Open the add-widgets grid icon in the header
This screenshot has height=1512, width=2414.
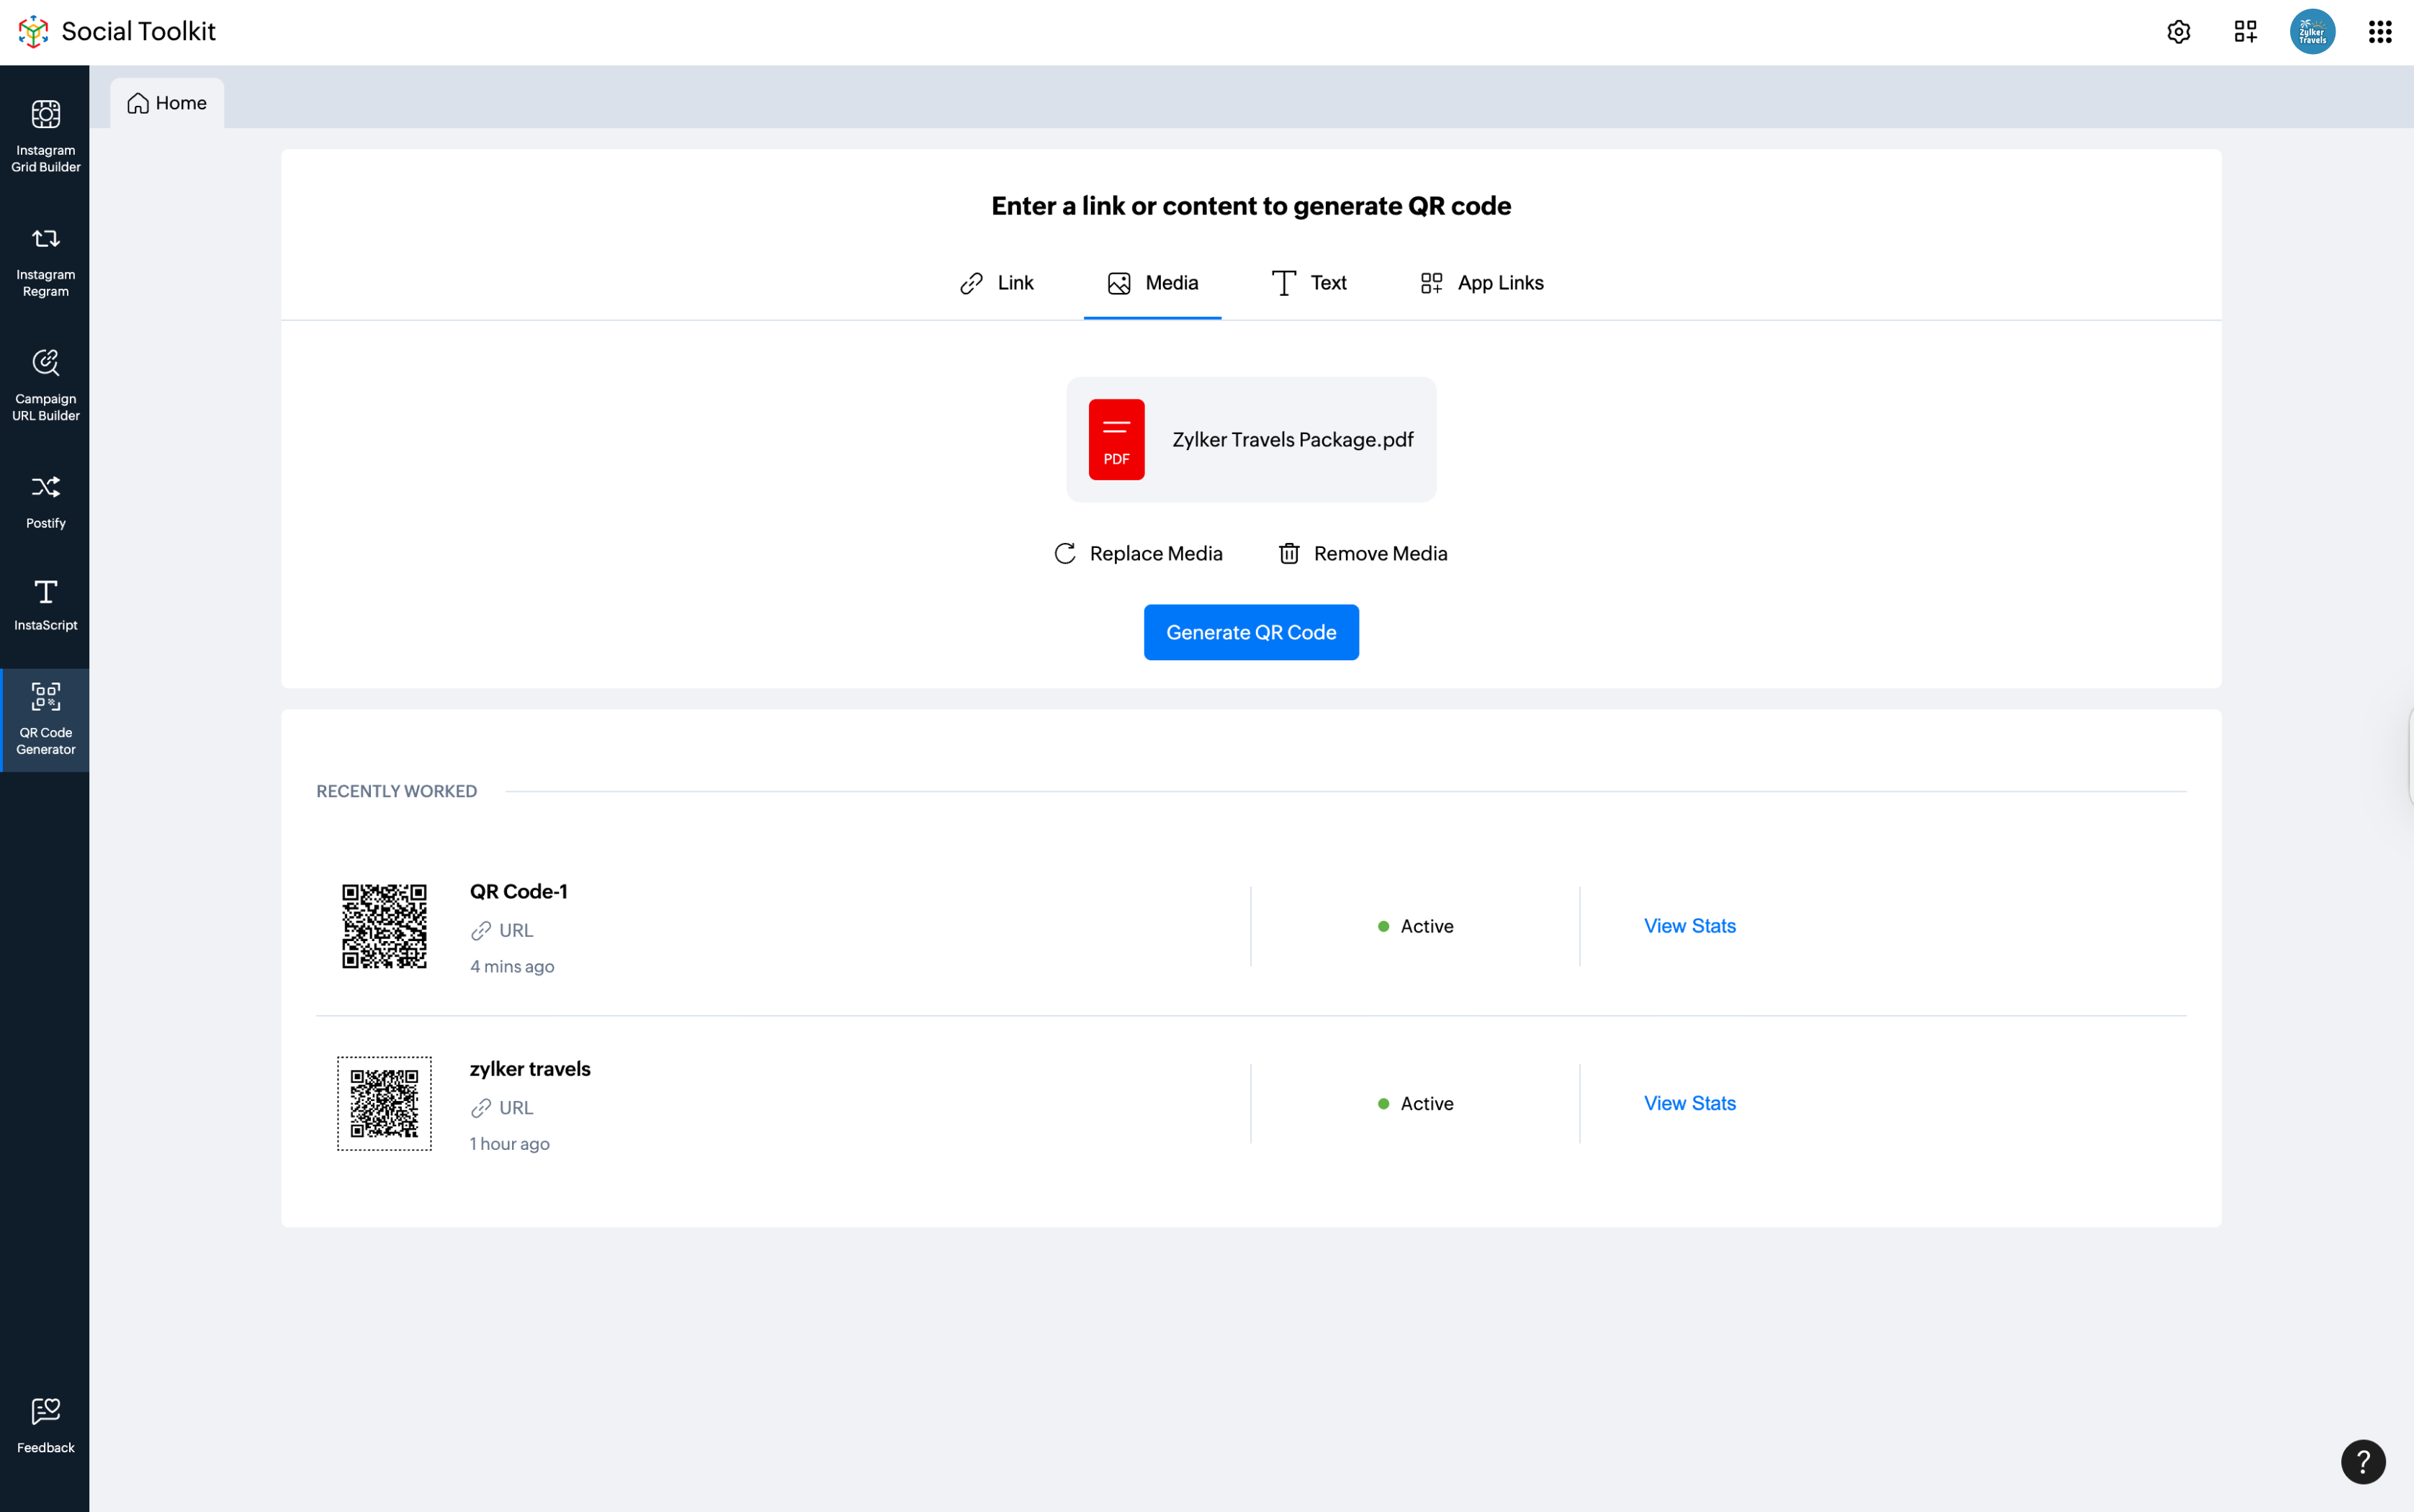(x=2245, y=32)
